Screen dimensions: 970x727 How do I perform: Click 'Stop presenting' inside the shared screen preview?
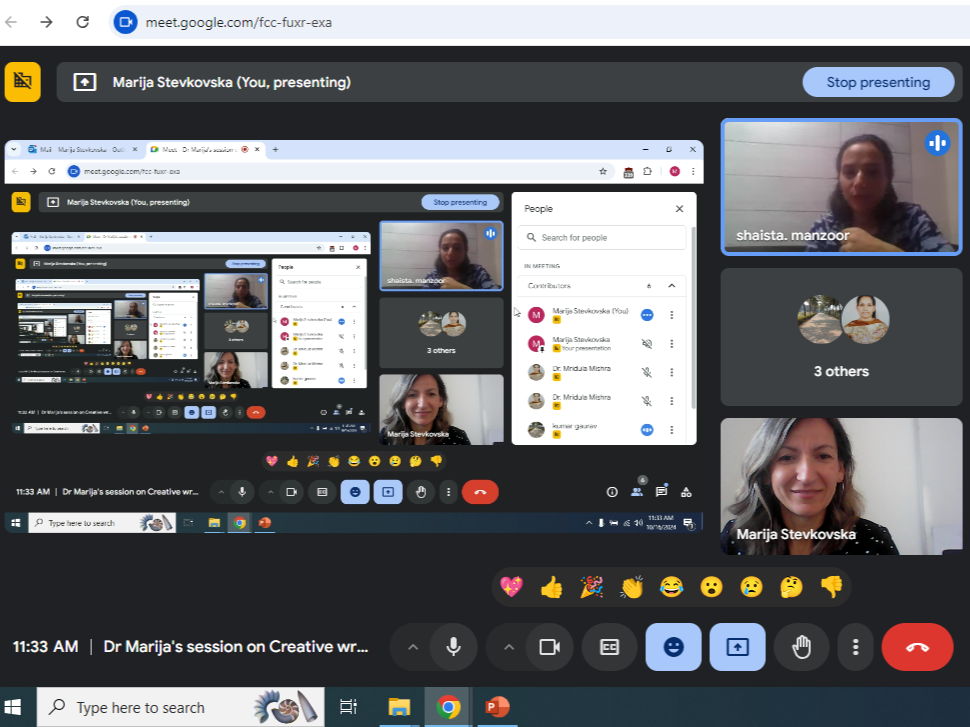click(x=460, y=202)
